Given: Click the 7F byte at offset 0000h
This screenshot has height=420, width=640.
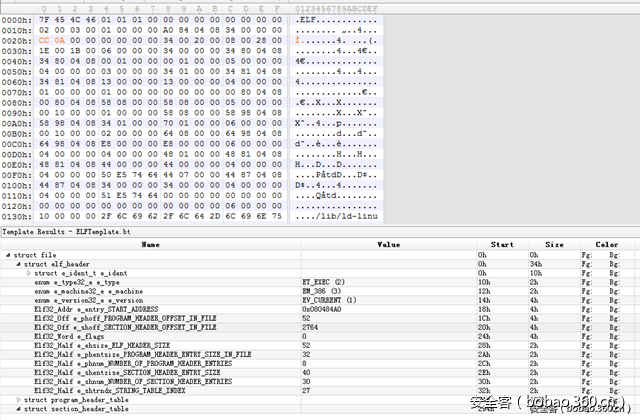Looking at the screenshot, I should pos(45,18).
